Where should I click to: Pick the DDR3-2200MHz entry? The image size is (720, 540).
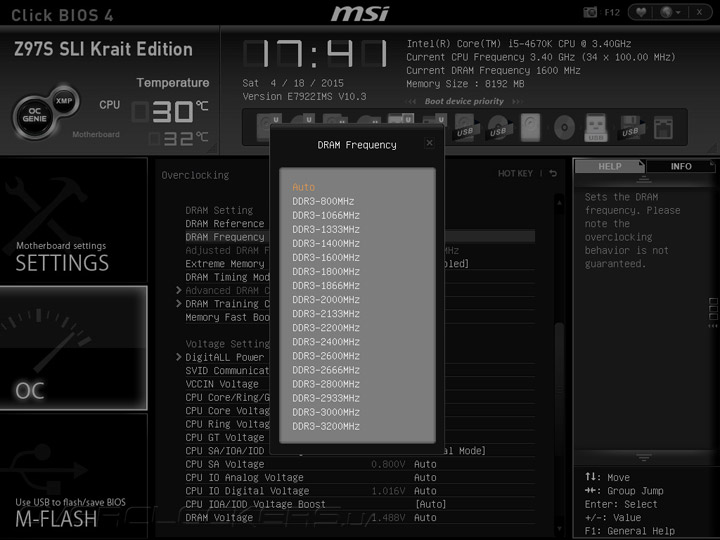pos(326,328)
